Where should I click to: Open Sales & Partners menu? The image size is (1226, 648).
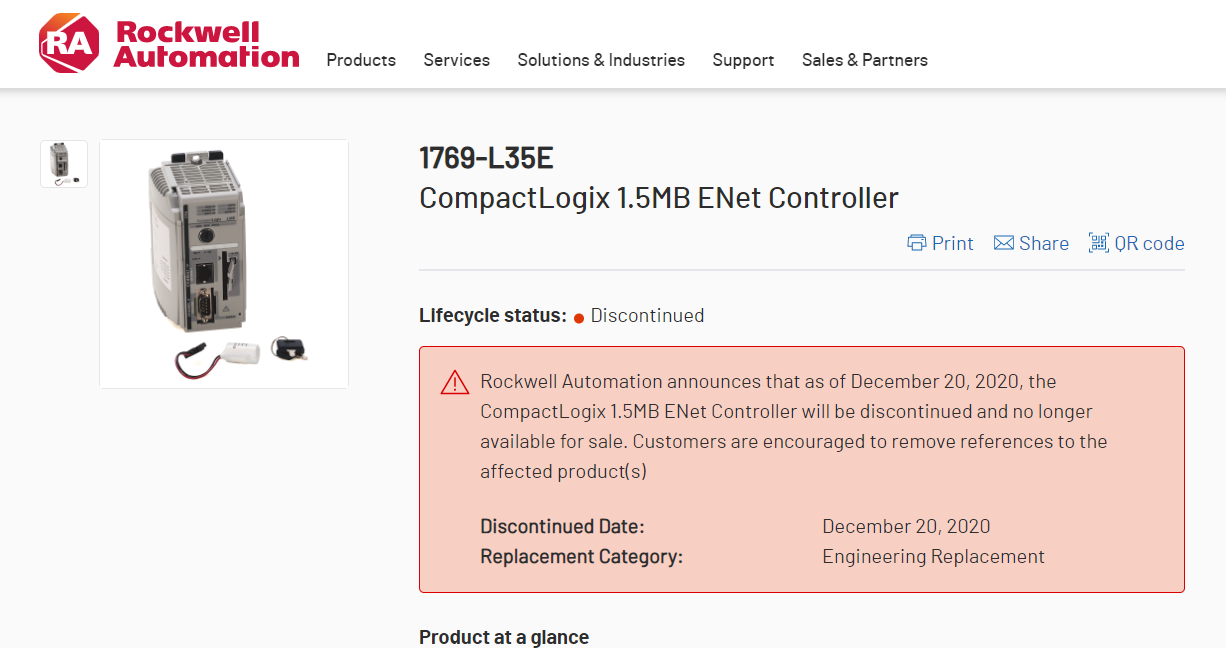pos(864,60)
